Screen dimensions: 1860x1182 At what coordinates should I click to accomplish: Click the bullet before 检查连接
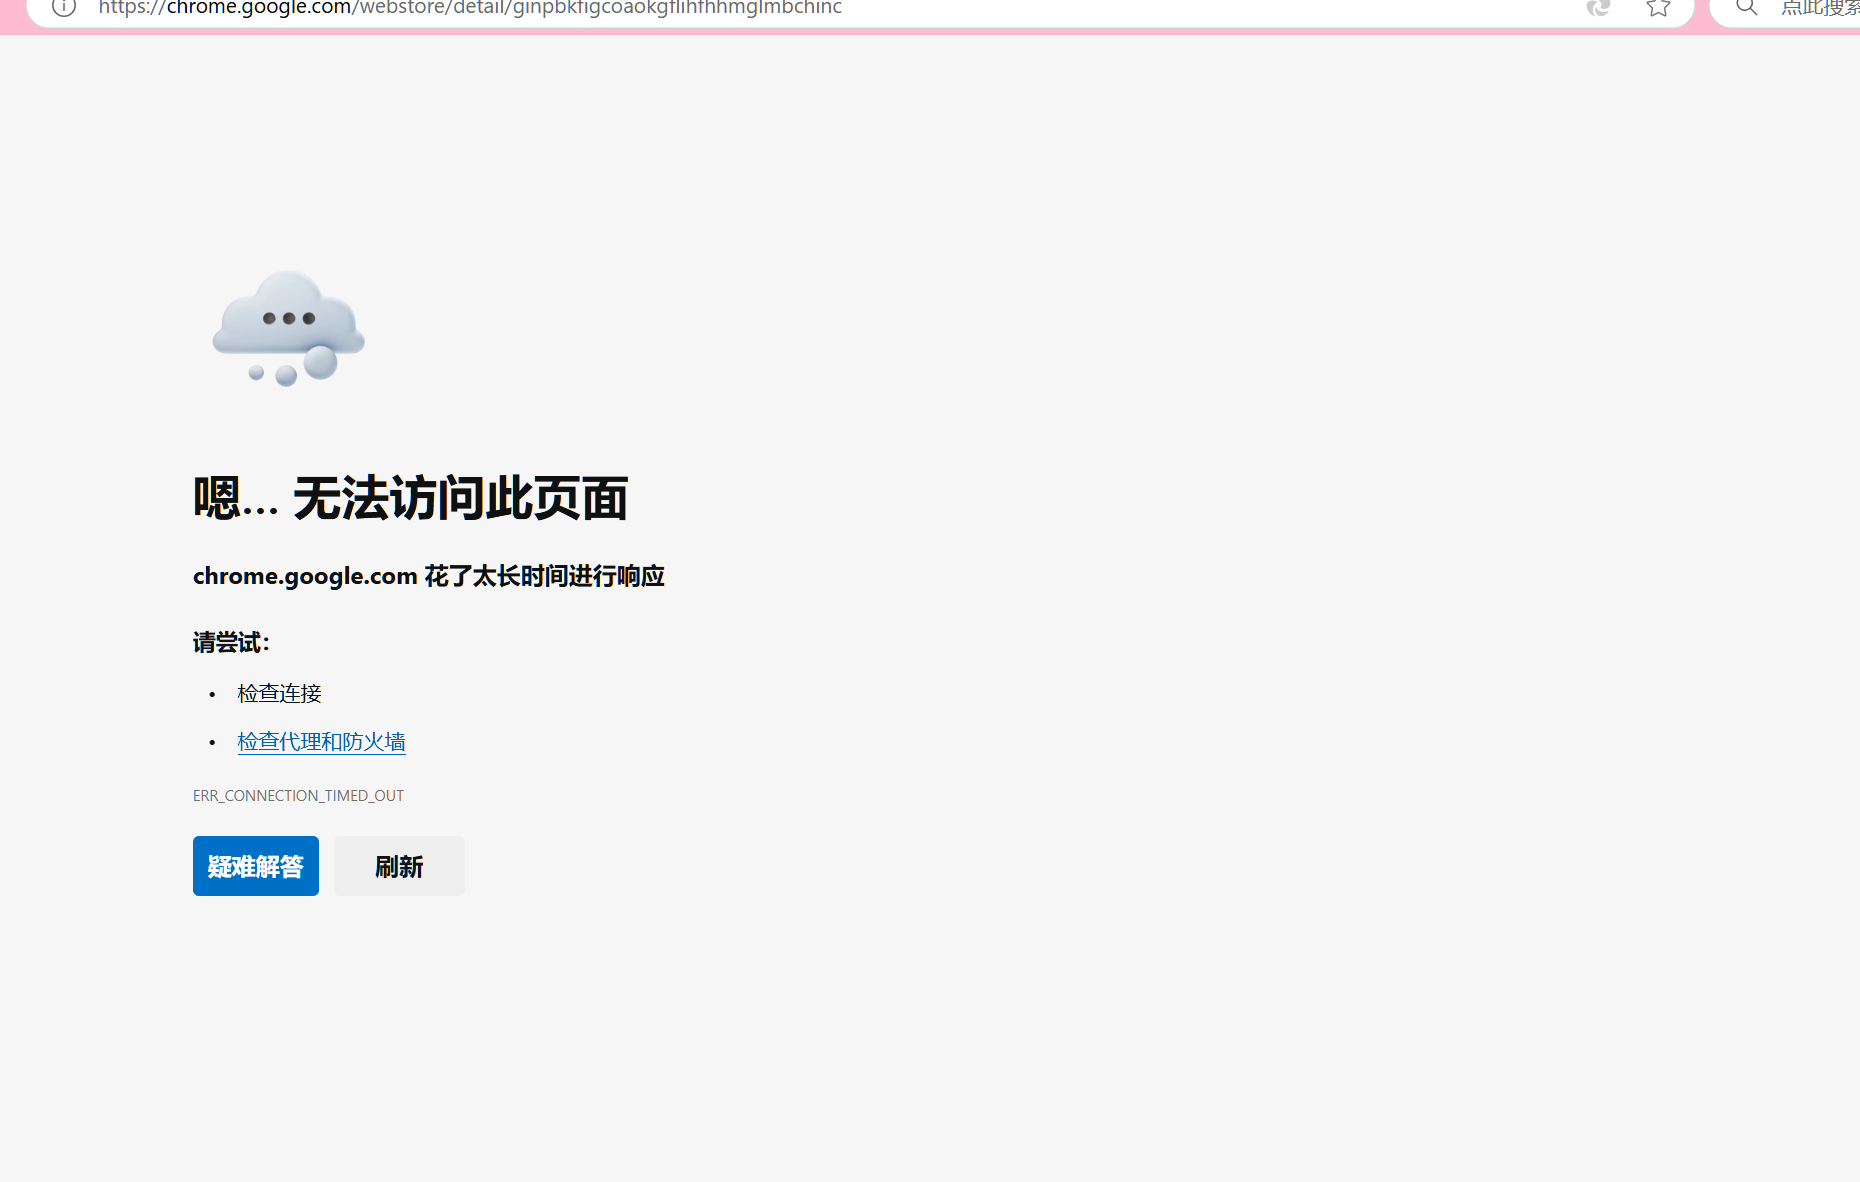click(x=212, y=694)
